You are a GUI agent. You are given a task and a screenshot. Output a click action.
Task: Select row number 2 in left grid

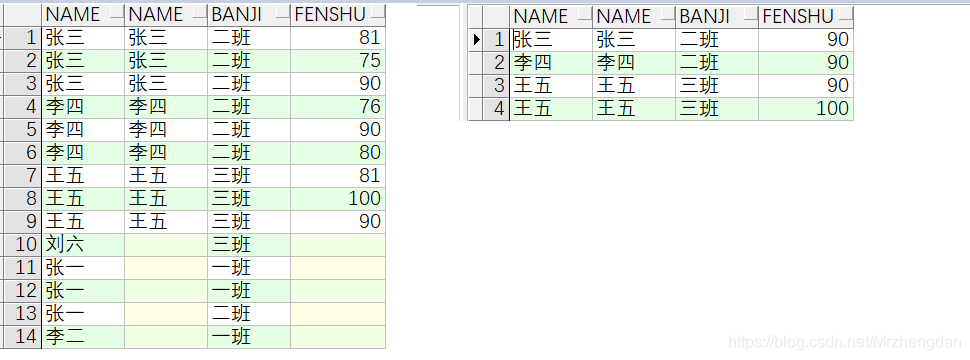coord(23,61)
